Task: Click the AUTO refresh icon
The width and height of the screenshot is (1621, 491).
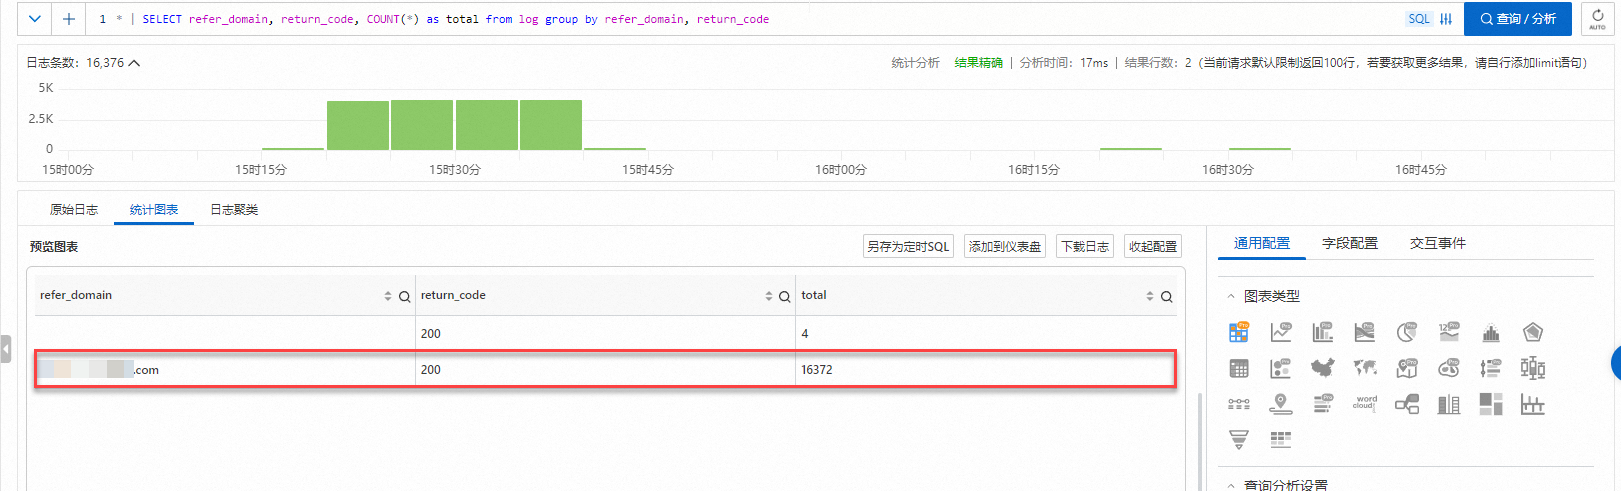Action: (x=1597, y=19)
